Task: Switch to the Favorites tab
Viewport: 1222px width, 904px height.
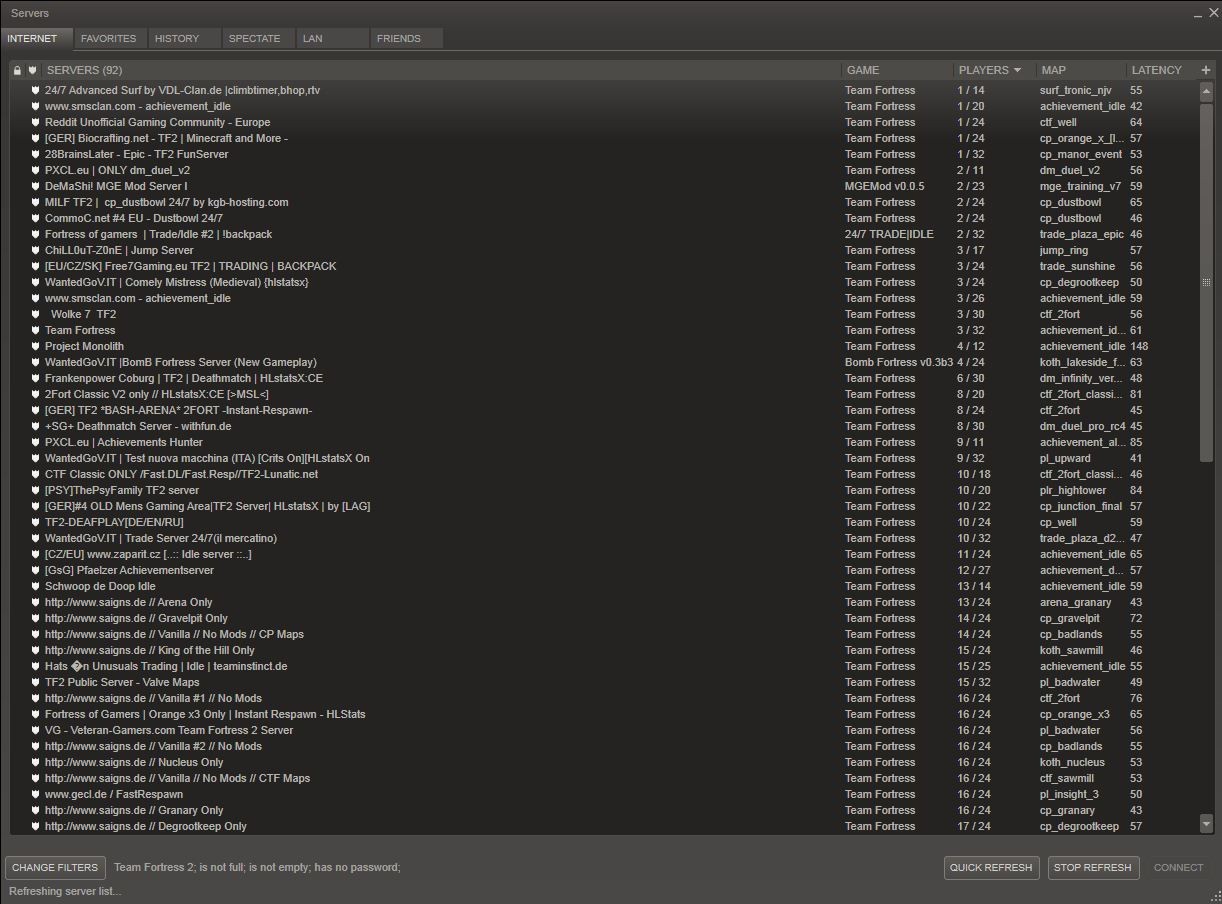Action: click(x=109, y=39)
